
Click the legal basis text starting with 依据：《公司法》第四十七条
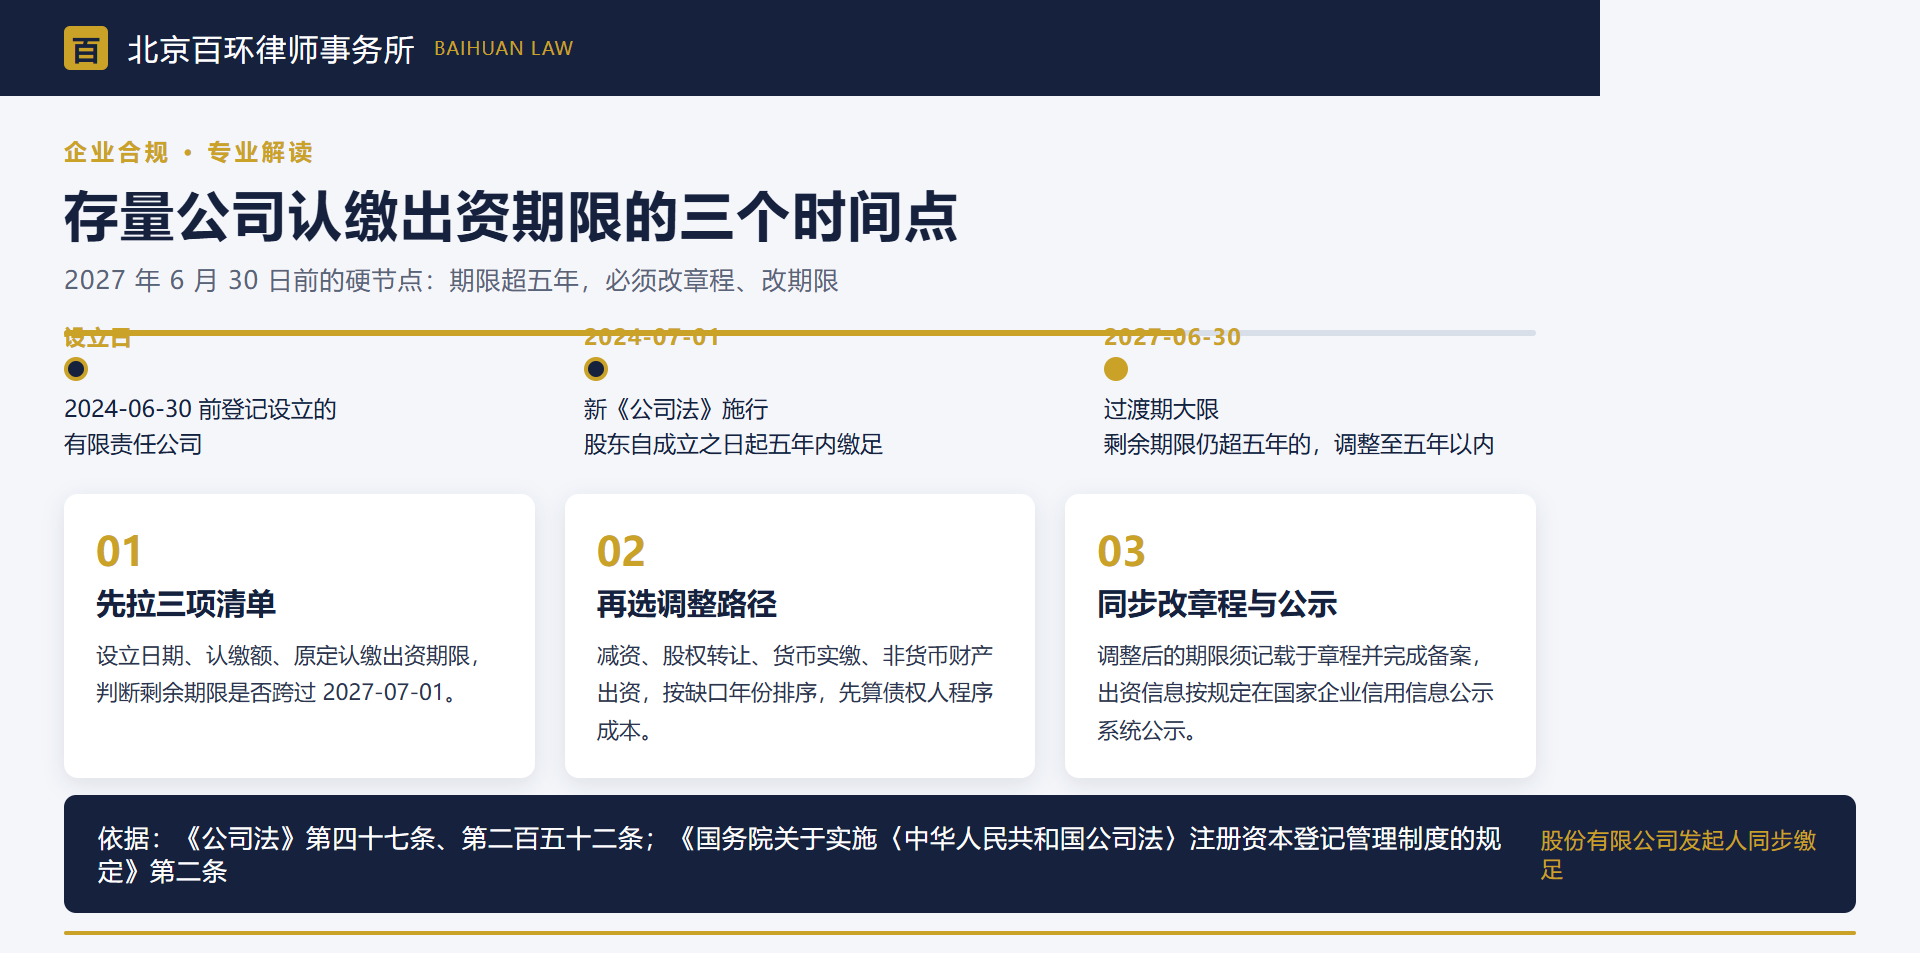point(799,854)
